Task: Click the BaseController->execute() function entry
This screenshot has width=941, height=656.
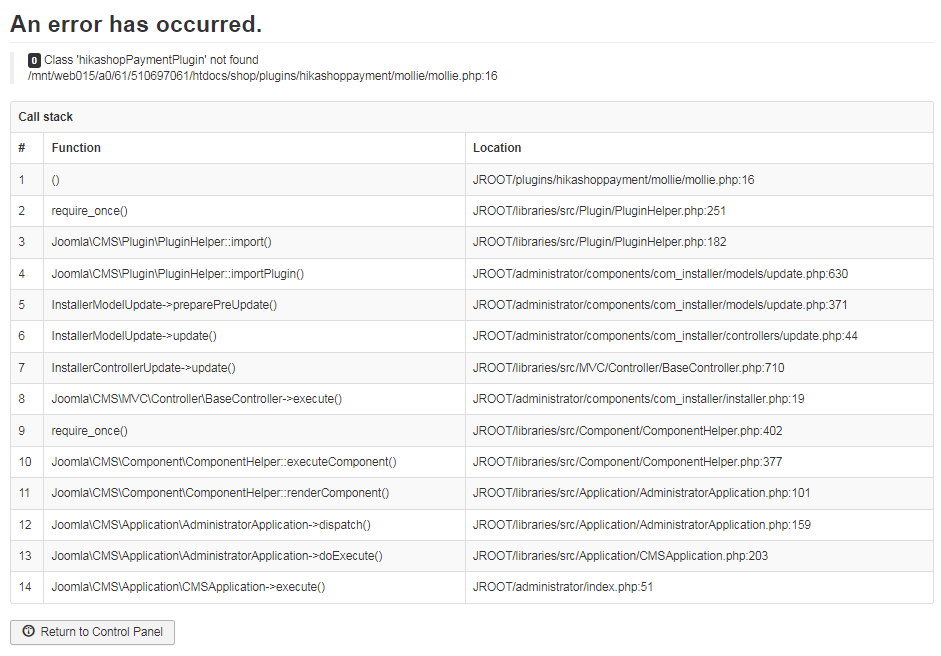Action: 196,399
